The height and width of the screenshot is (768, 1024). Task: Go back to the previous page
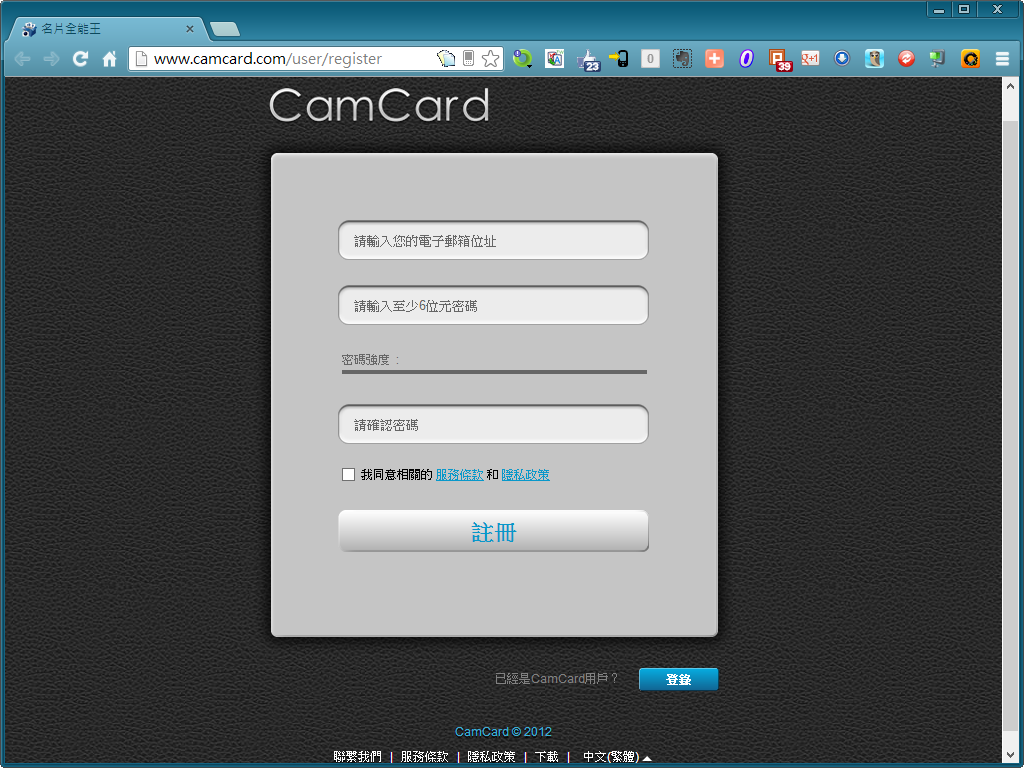pos(22,59)
